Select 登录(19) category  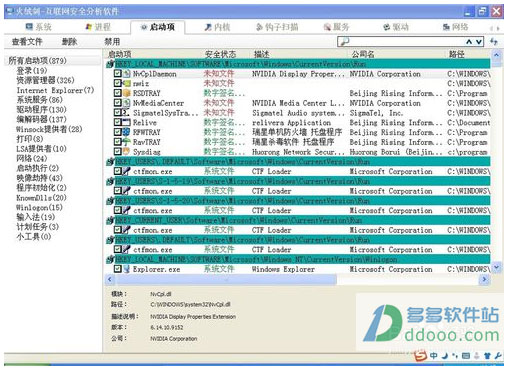[x=32, y=70]
